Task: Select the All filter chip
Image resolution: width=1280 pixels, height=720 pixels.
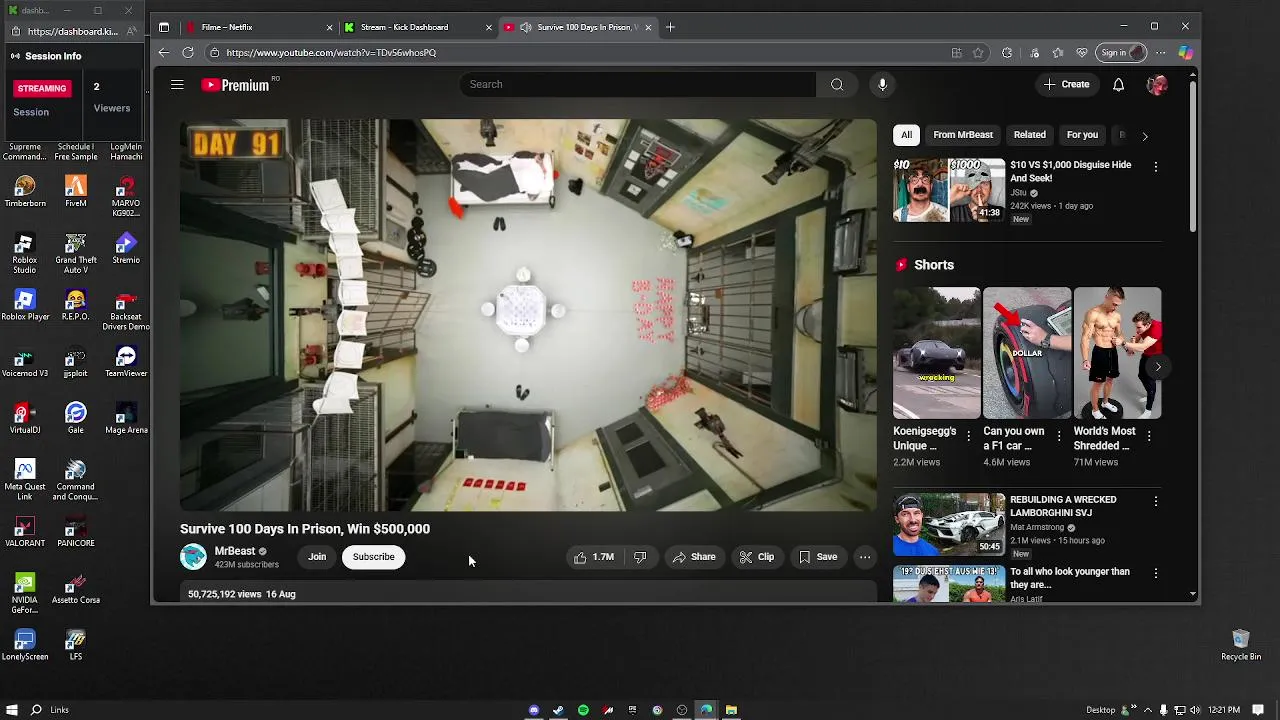Action: (906, 135)
